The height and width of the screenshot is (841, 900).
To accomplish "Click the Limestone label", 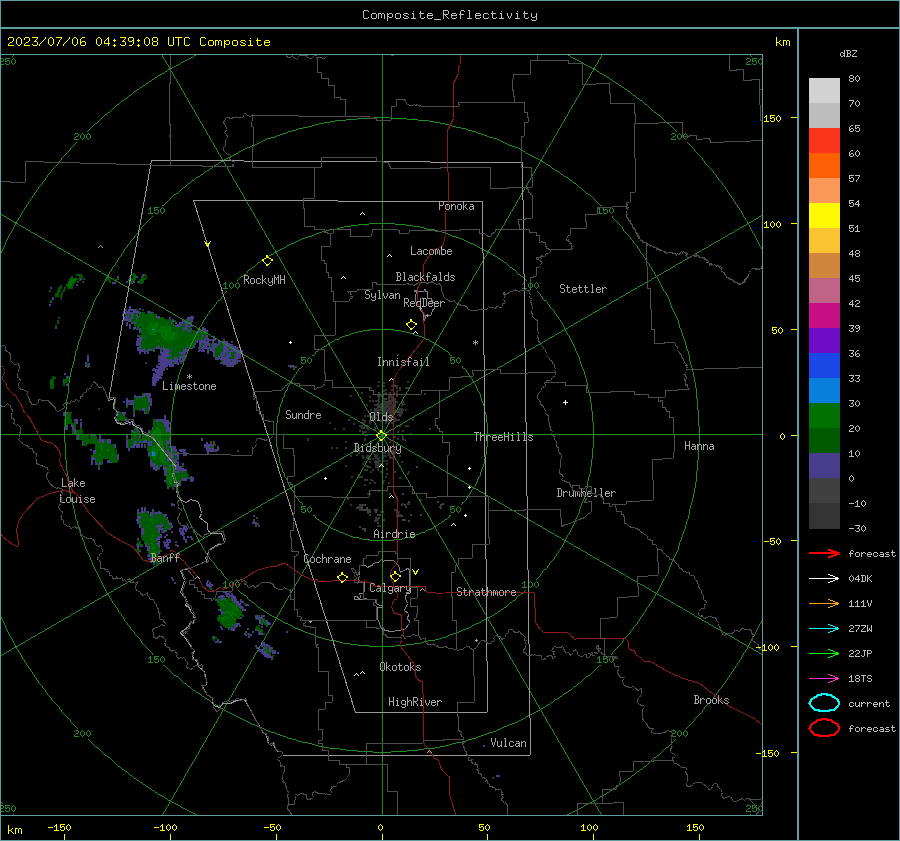I will pyautogui.click(x=189, y=386).
